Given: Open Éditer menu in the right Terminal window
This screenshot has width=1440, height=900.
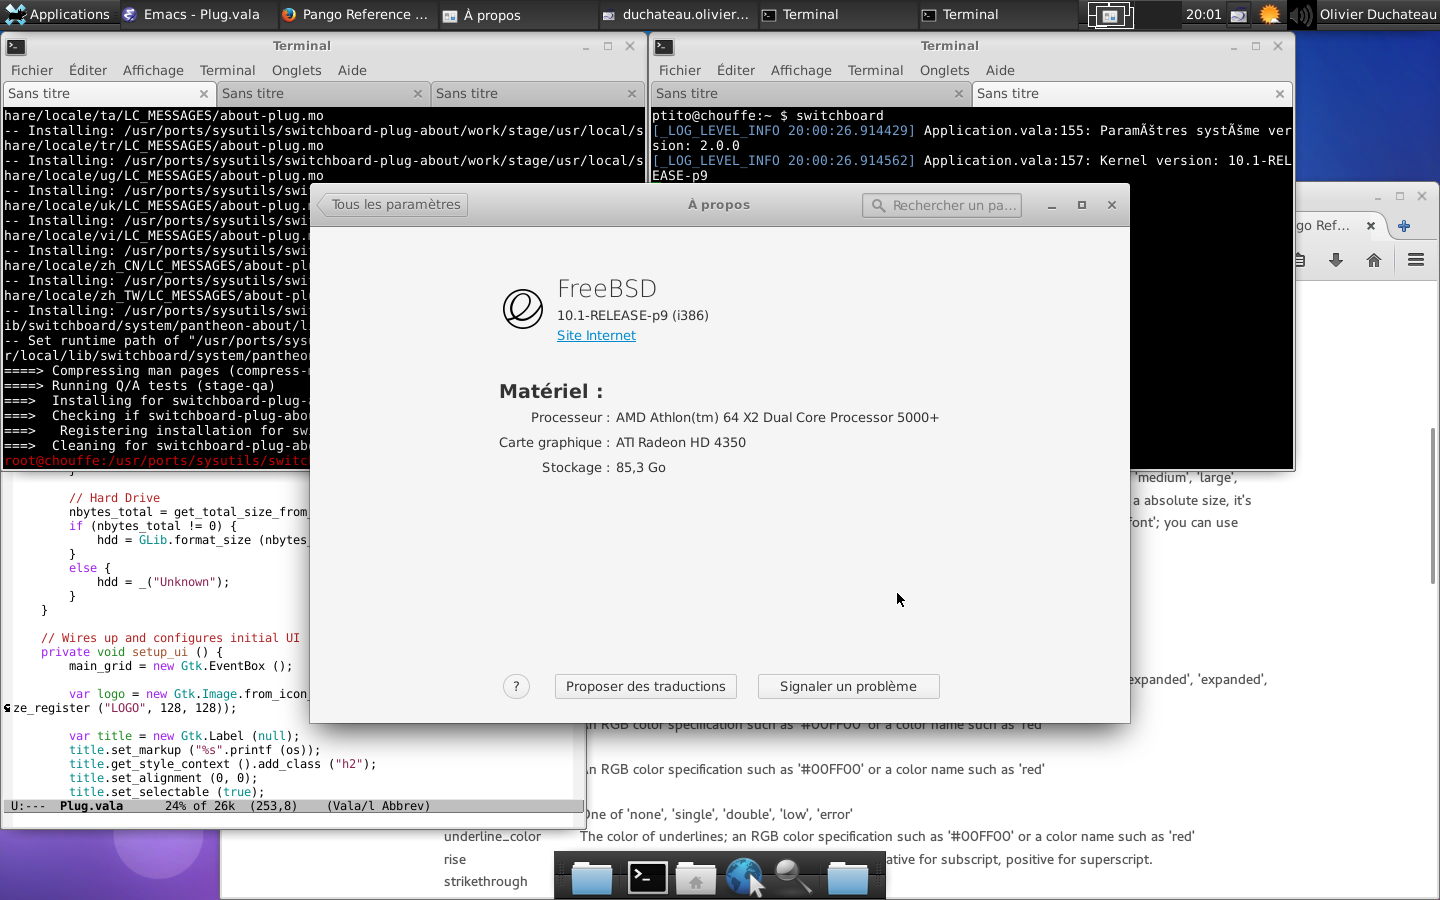Looking at the screenshot, I should click(x=736, y=70).
